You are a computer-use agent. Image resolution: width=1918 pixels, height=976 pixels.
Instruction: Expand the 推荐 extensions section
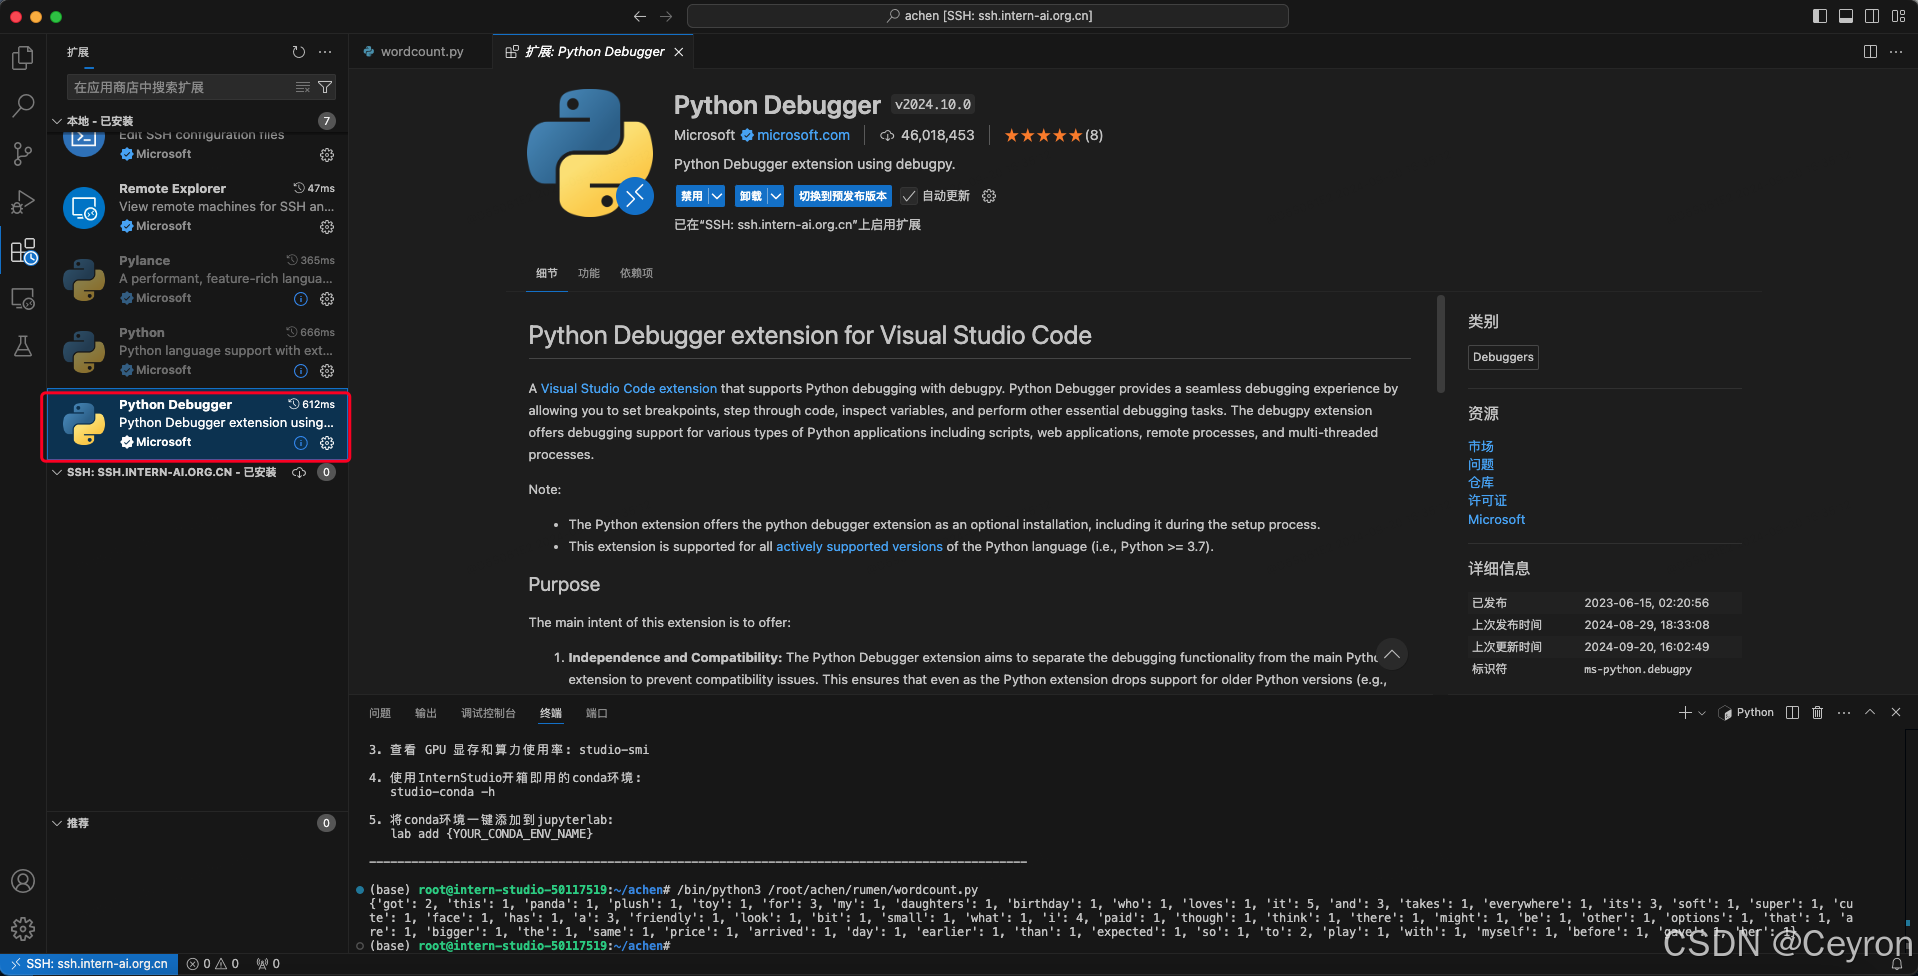(x=57, y=822)
